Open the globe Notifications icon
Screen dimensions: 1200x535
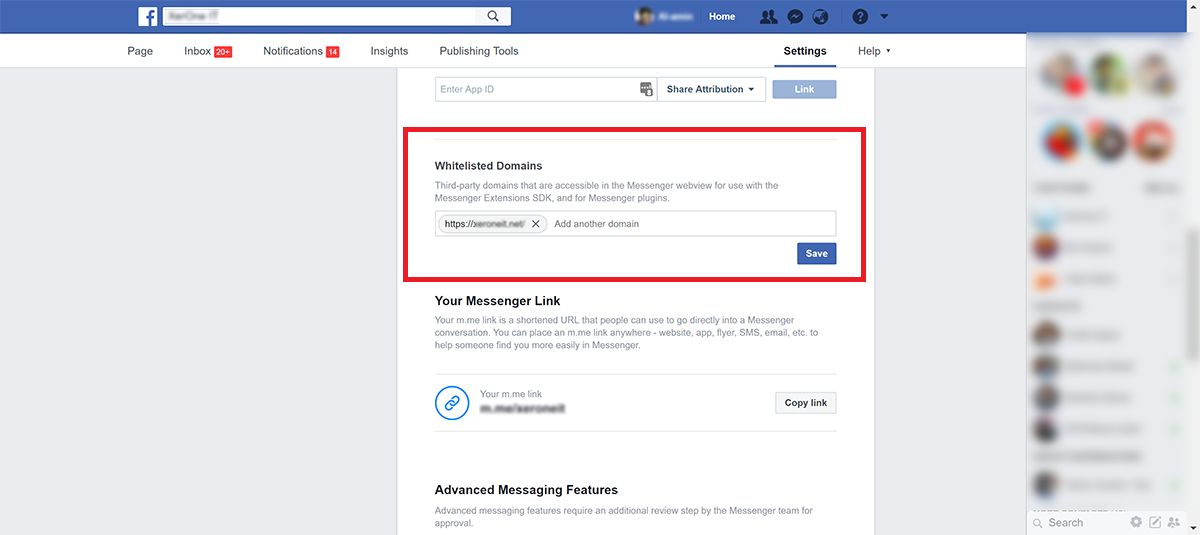(821, 17)
